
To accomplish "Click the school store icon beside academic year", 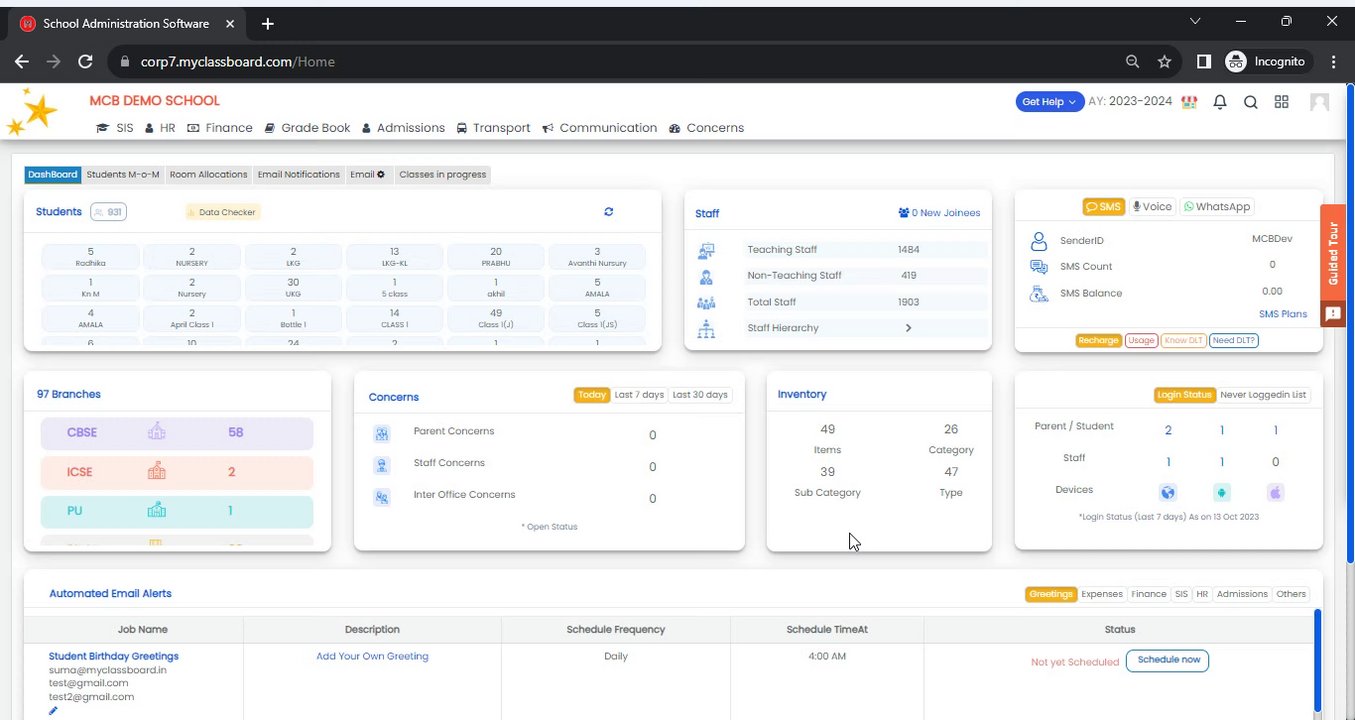I will [x=1189, y=102].
